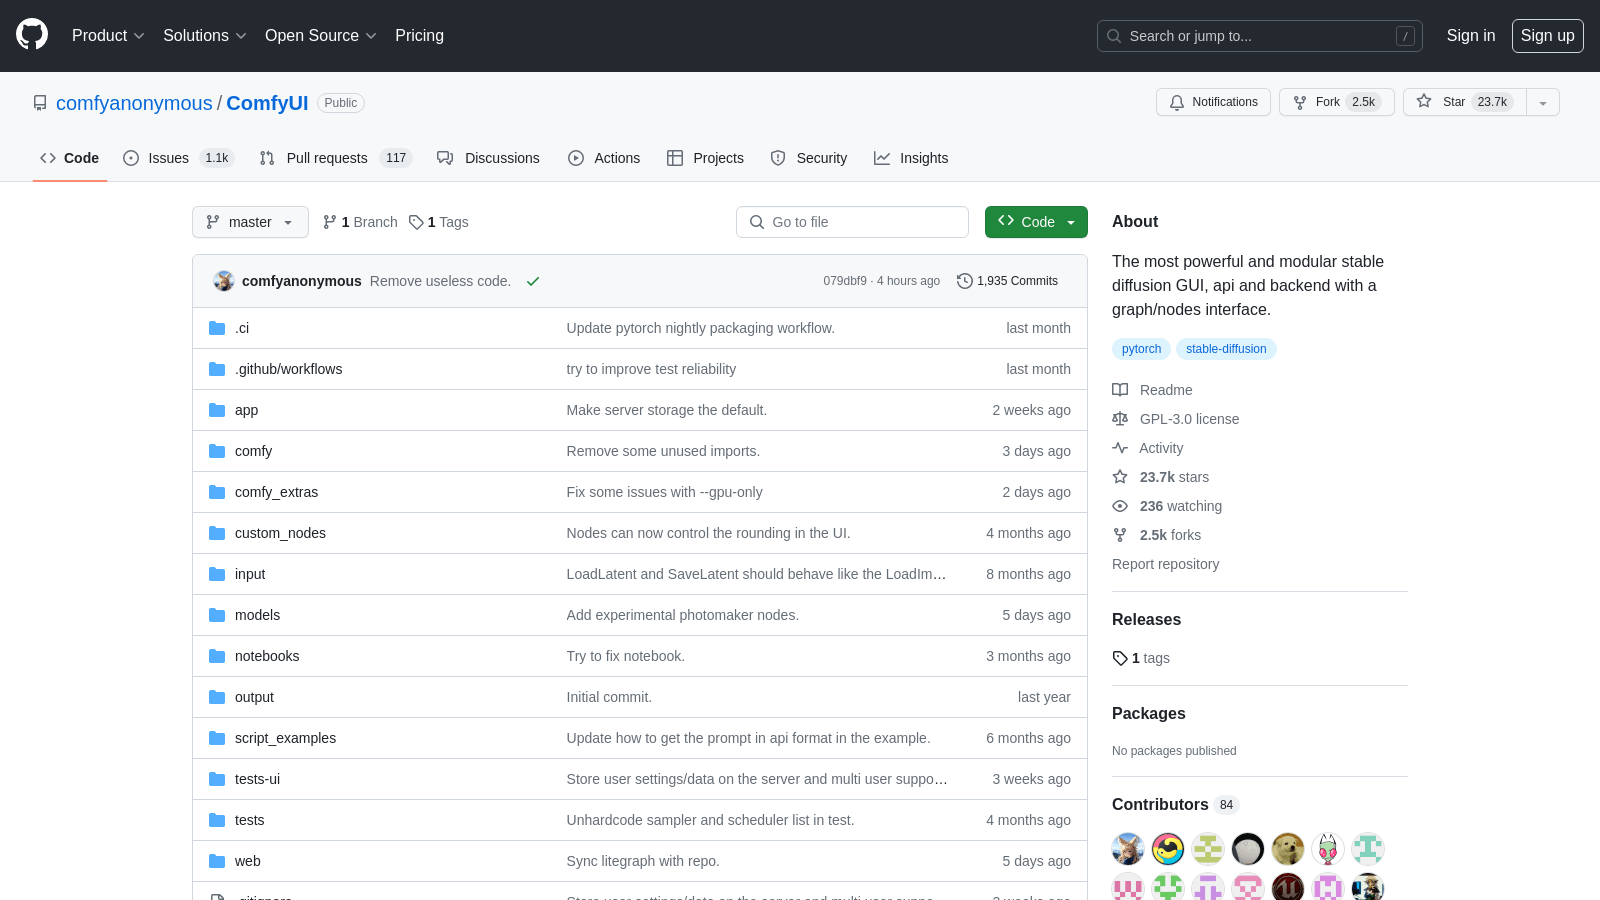Open commit message 'Add experimental photomaker nodes.'
This screenshot has width=1600, height=900.
682,615
